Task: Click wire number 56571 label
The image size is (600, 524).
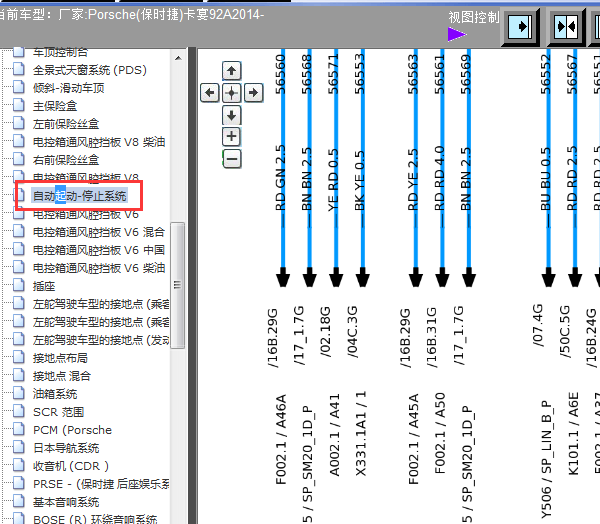Action: 334,74
